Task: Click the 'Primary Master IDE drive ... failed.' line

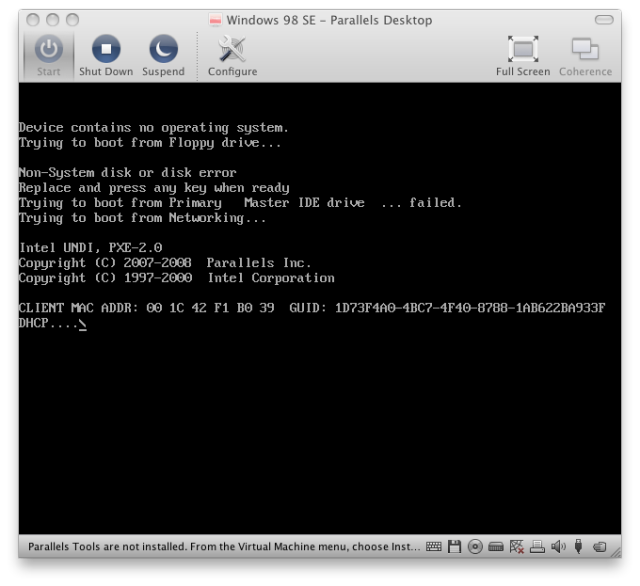Action: (240, 203)
